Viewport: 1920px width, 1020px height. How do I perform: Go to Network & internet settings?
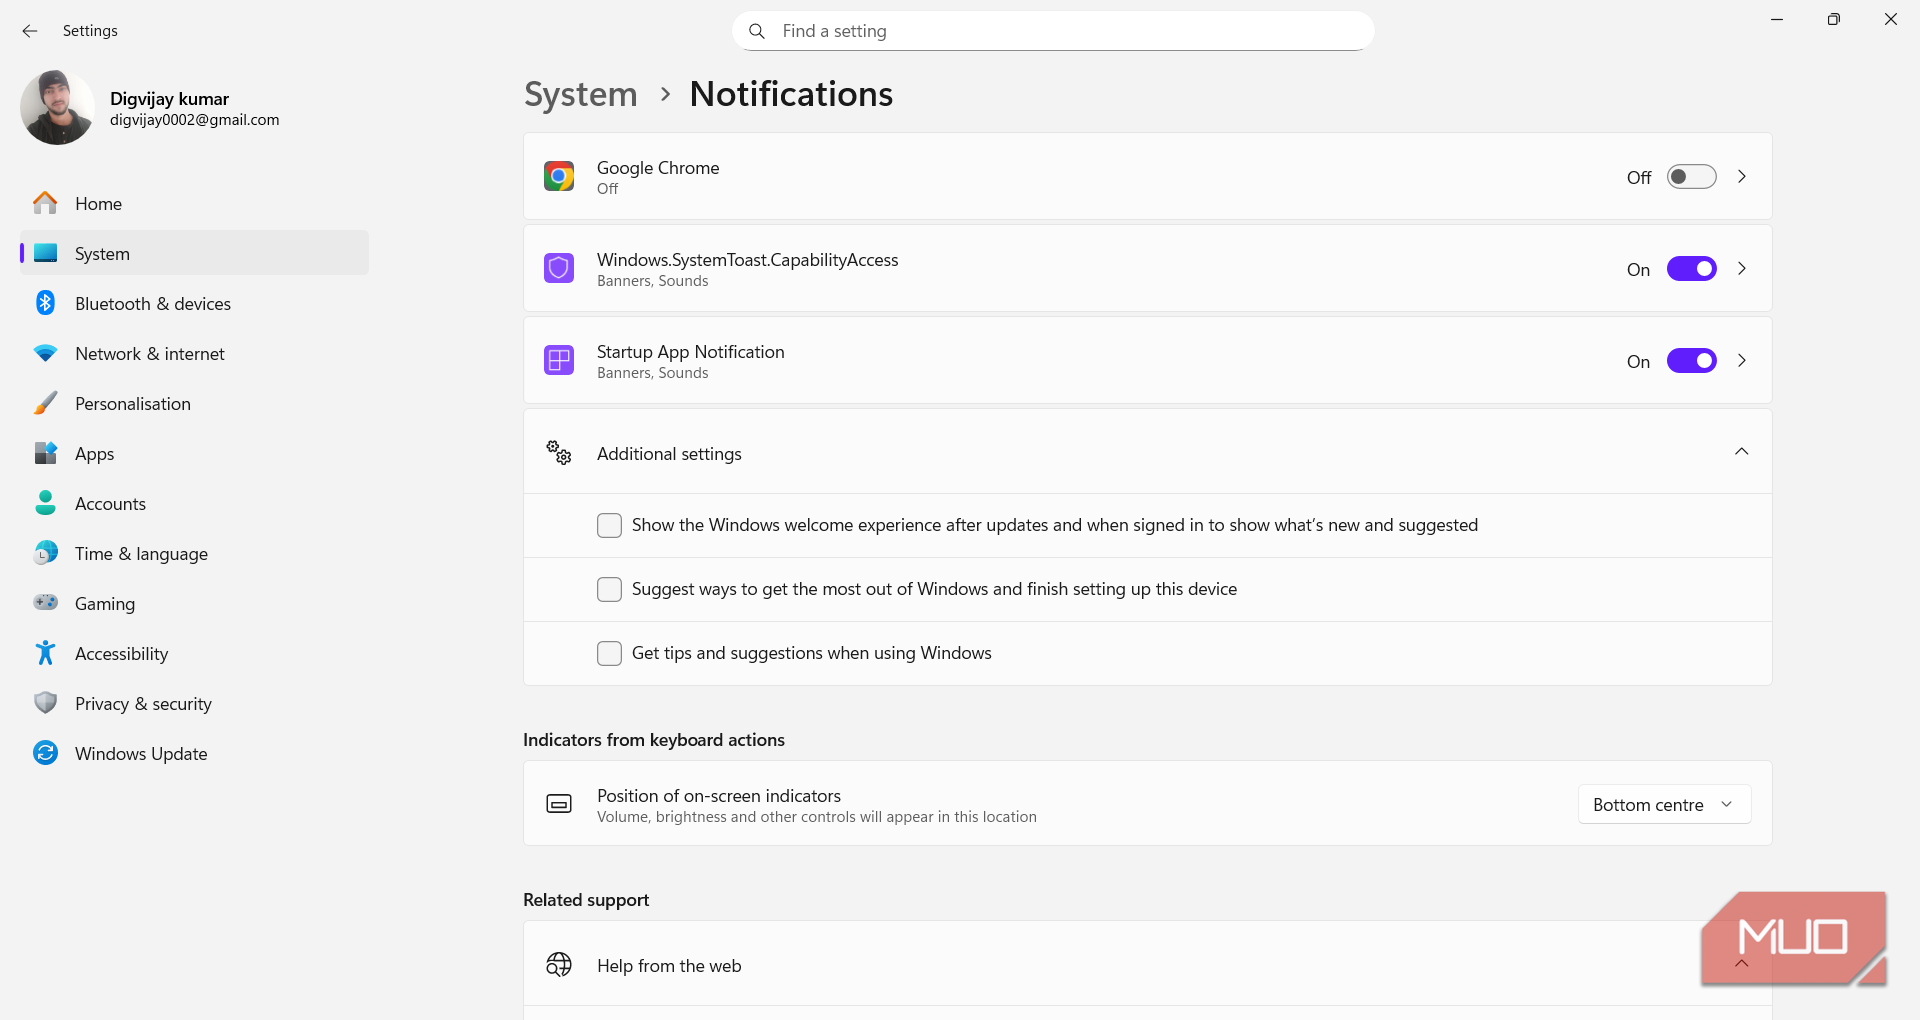[149, 353]
